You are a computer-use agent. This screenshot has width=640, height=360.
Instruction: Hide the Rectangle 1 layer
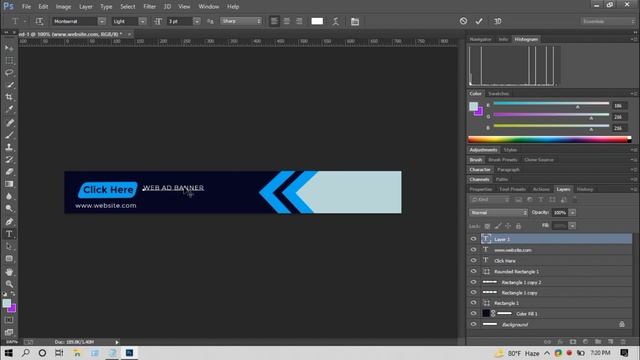pyautogui.click(x=473, y=303)
